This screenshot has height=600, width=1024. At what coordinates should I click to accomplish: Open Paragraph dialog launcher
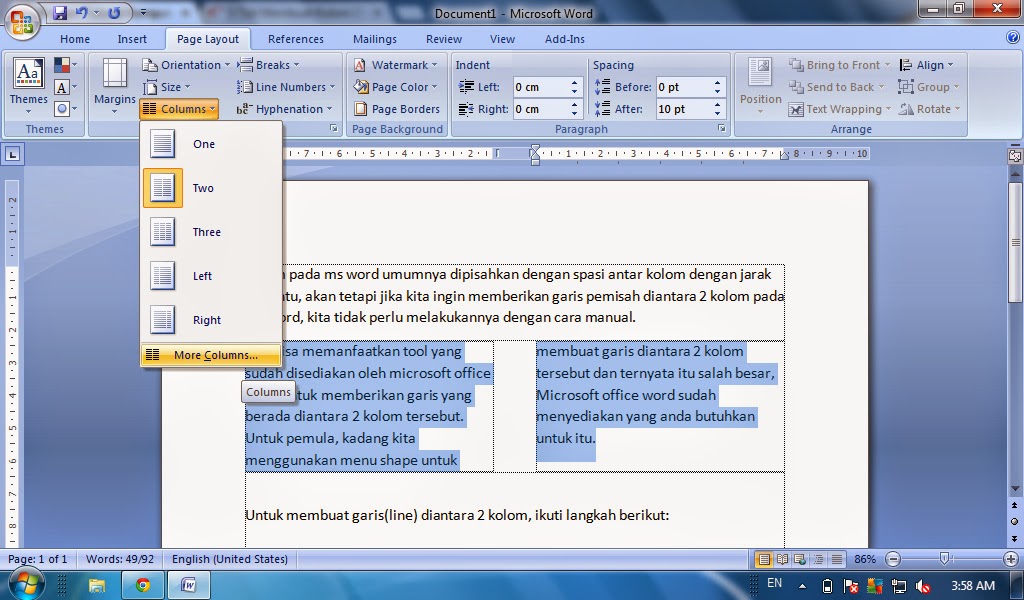click(x=722, y=129)
